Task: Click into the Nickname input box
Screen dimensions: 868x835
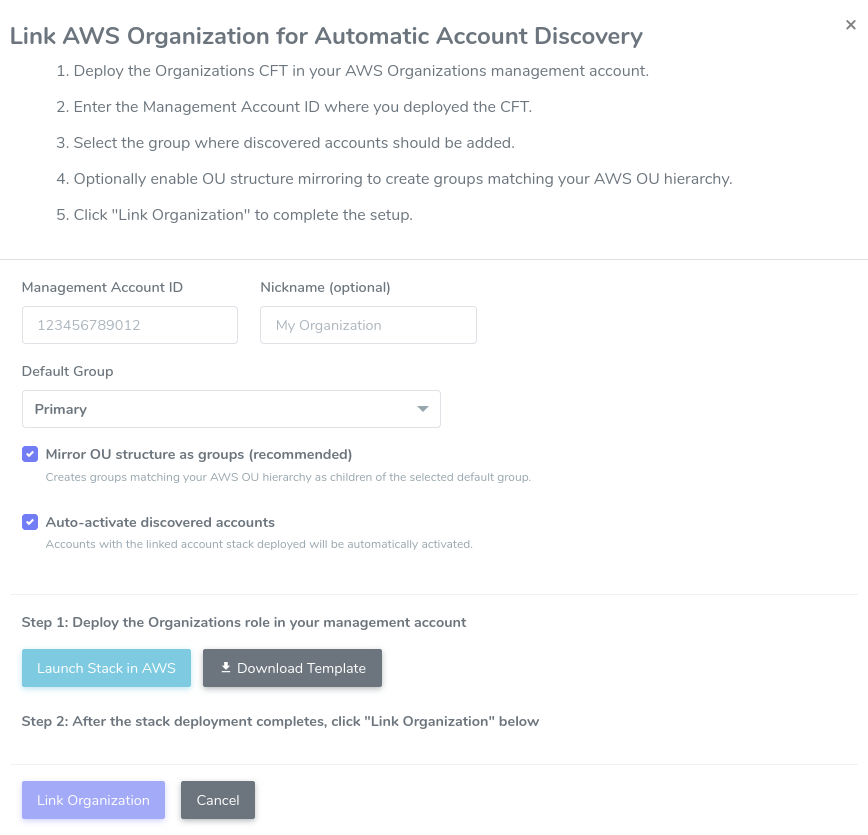Action: tap(368, 325)
